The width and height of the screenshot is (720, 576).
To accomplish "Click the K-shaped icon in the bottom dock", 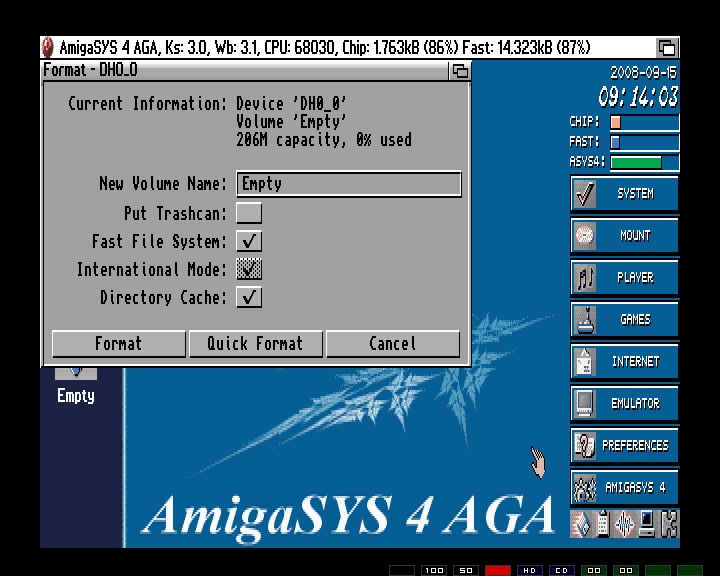I will (669, 524).
